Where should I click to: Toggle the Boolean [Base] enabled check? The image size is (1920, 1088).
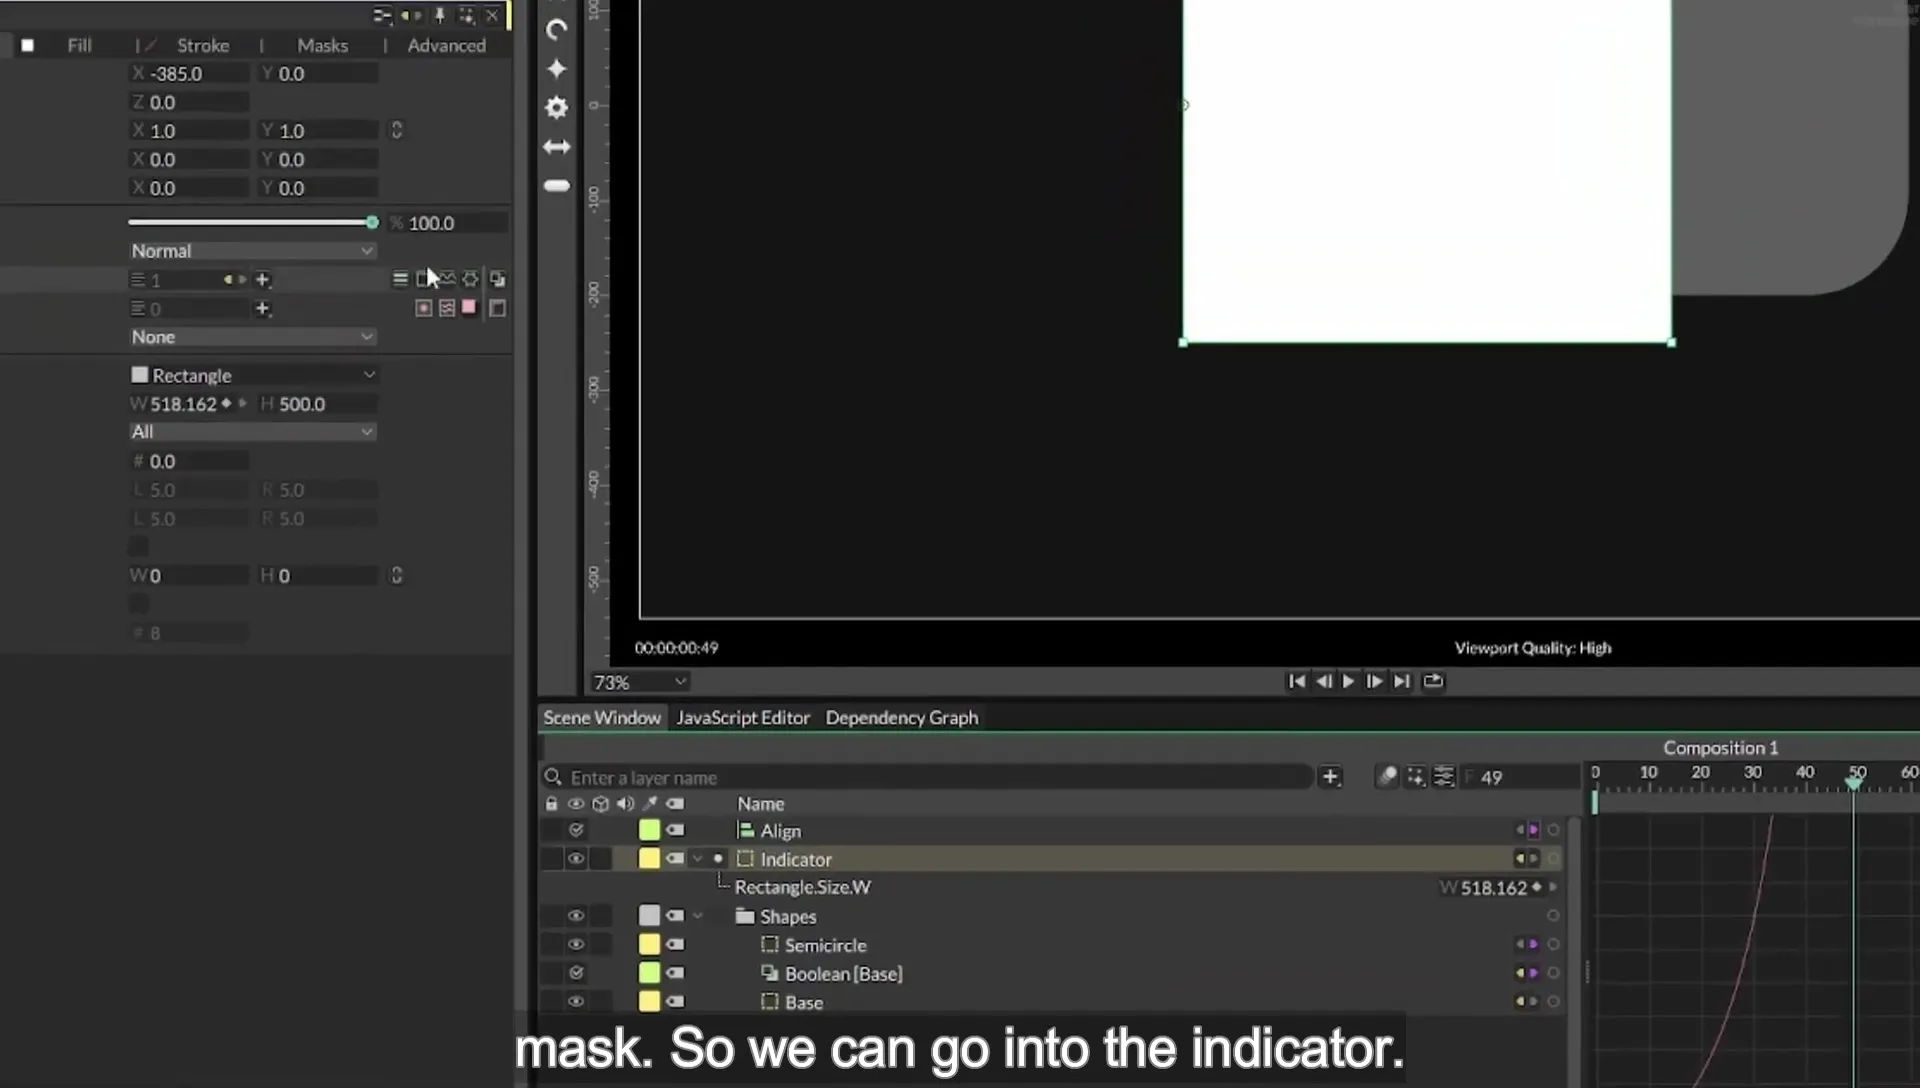click(576, 973)
